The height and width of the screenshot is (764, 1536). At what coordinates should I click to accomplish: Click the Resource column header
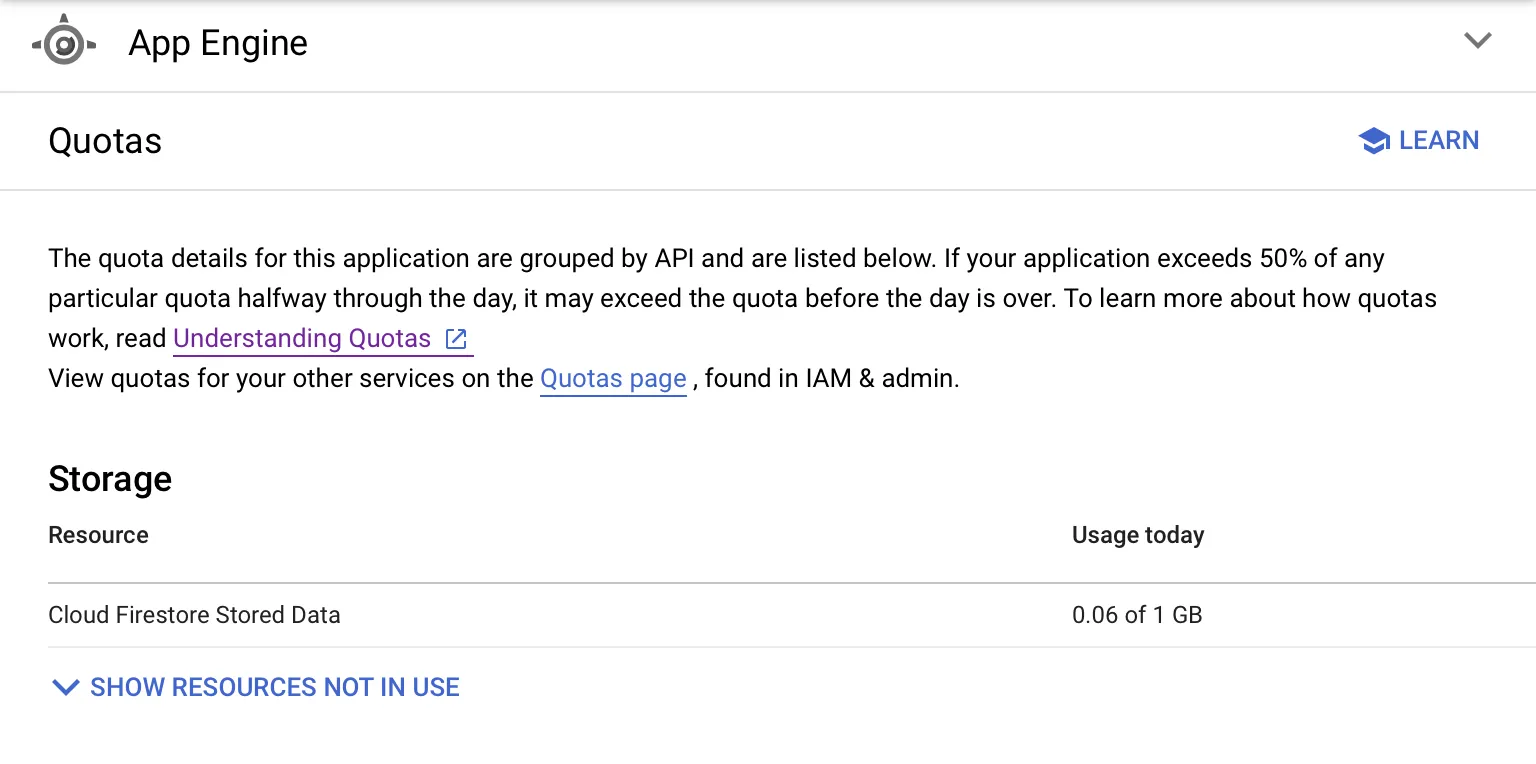coord(98,535)
